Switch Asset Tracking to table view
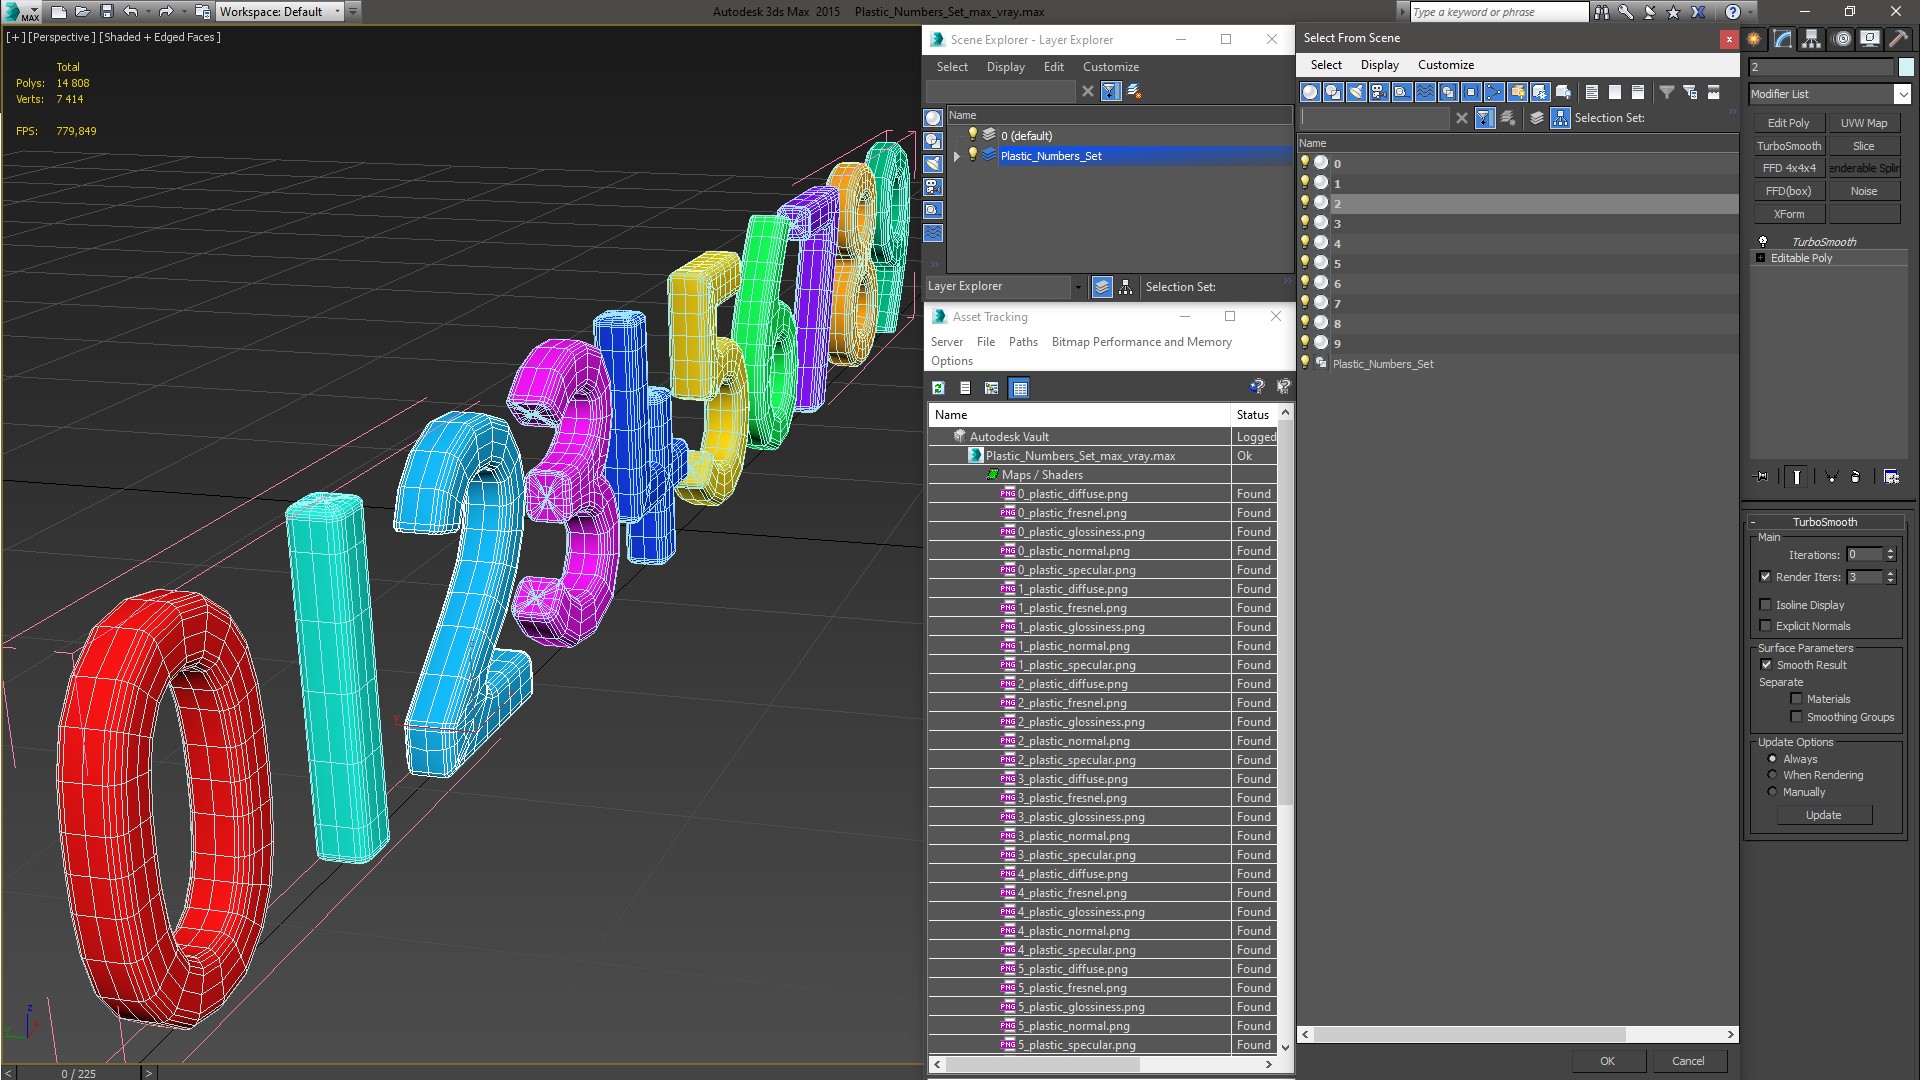The width and height of the screenshot is (1920, 1080). click(x=1019, y=388)
